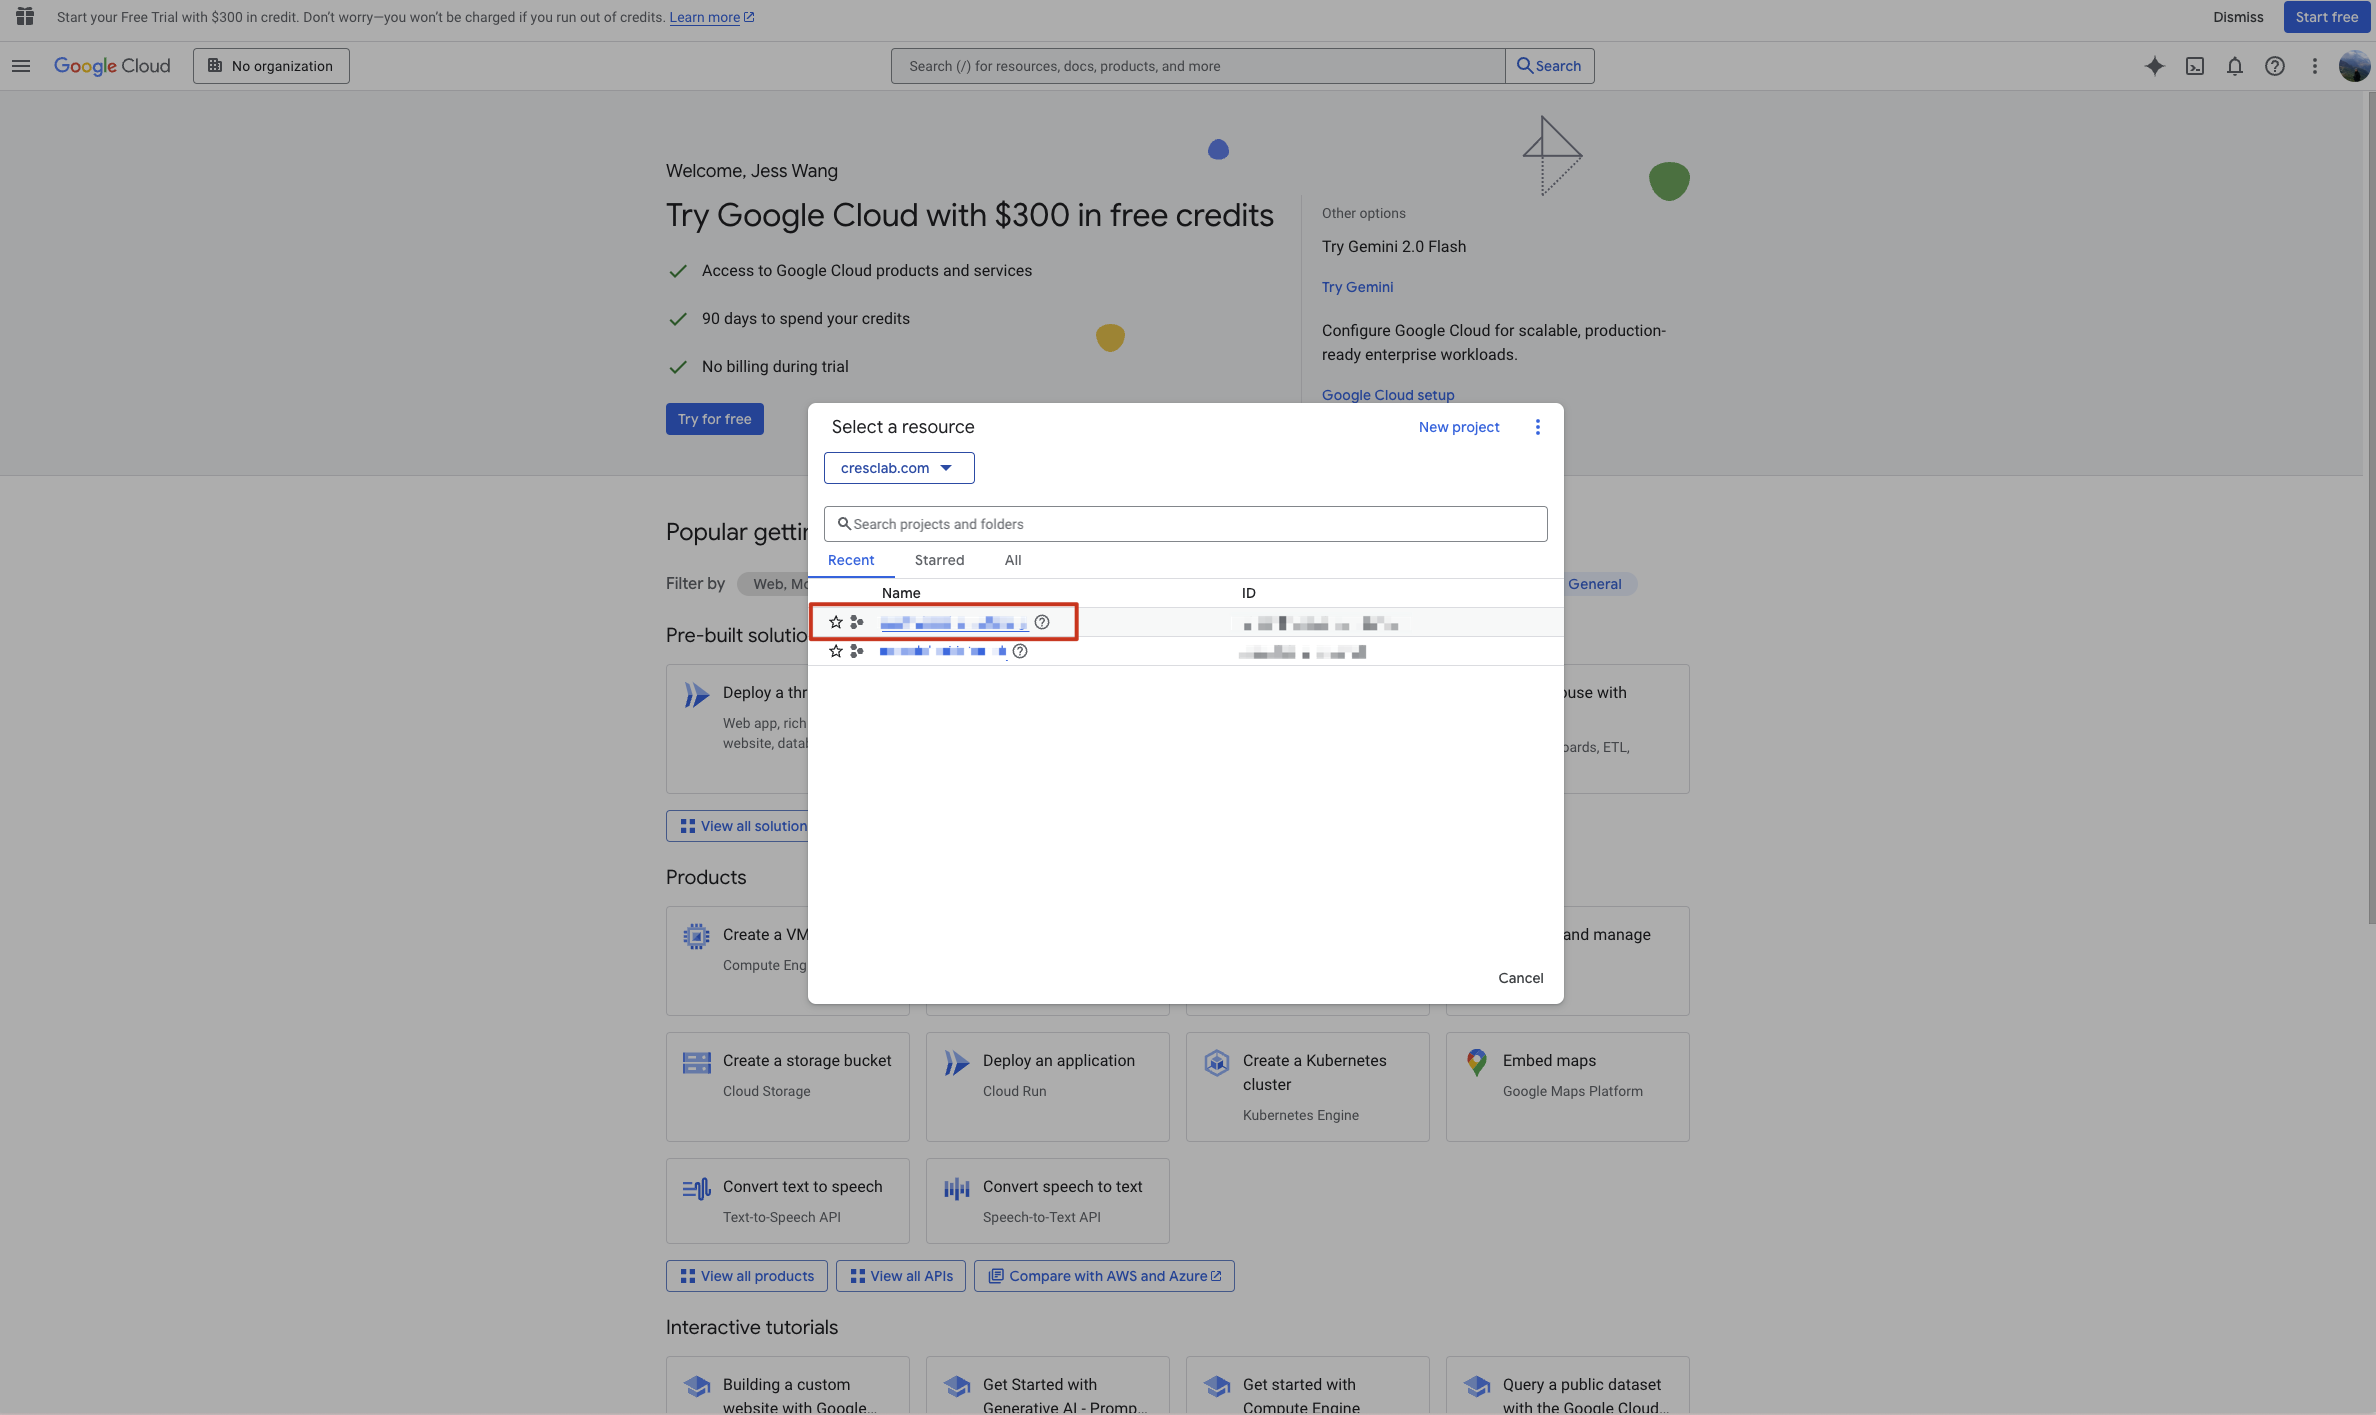Click help icon beside first project name
The width and height of the screenshot is (2376, 1415).
pos(1042,622)
